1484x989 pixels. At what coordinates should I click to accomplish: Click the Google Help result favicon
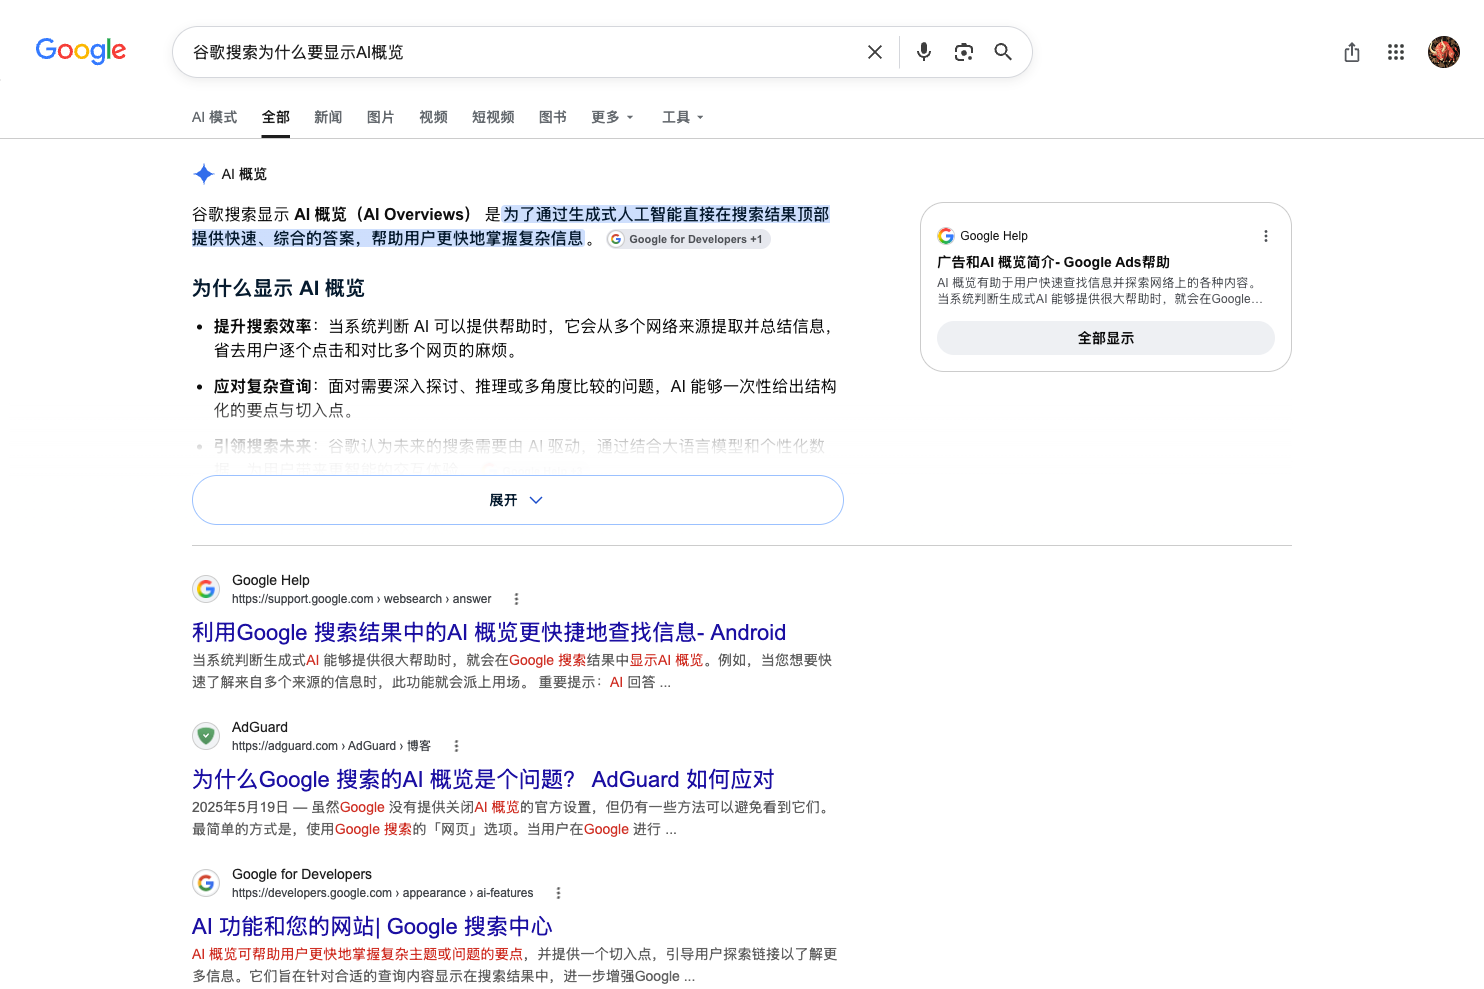(206, 589)
